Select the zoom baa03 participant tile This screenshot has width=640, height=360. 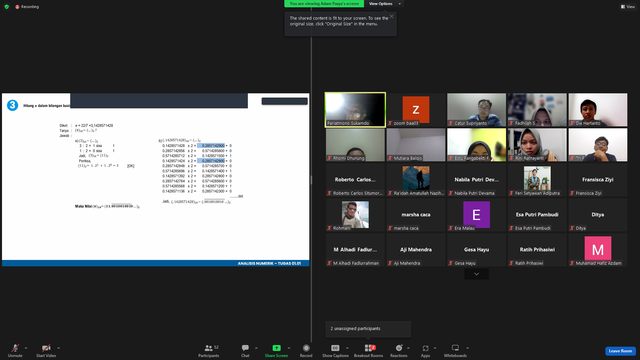click(416, 109)
